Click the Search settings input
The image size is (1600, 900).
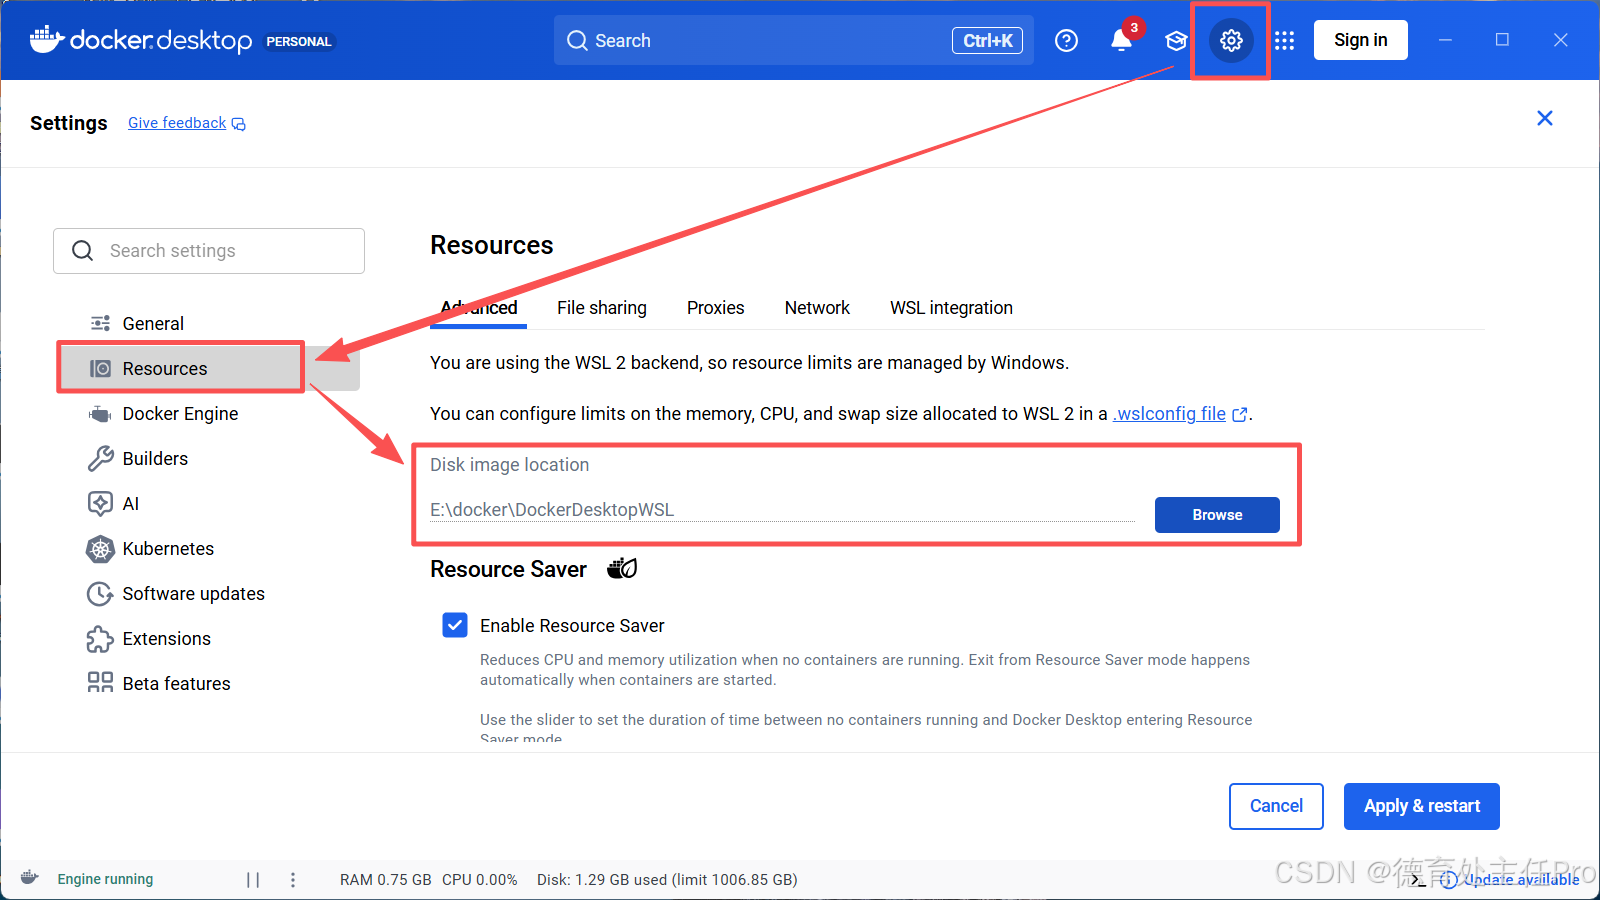(209, 250)
